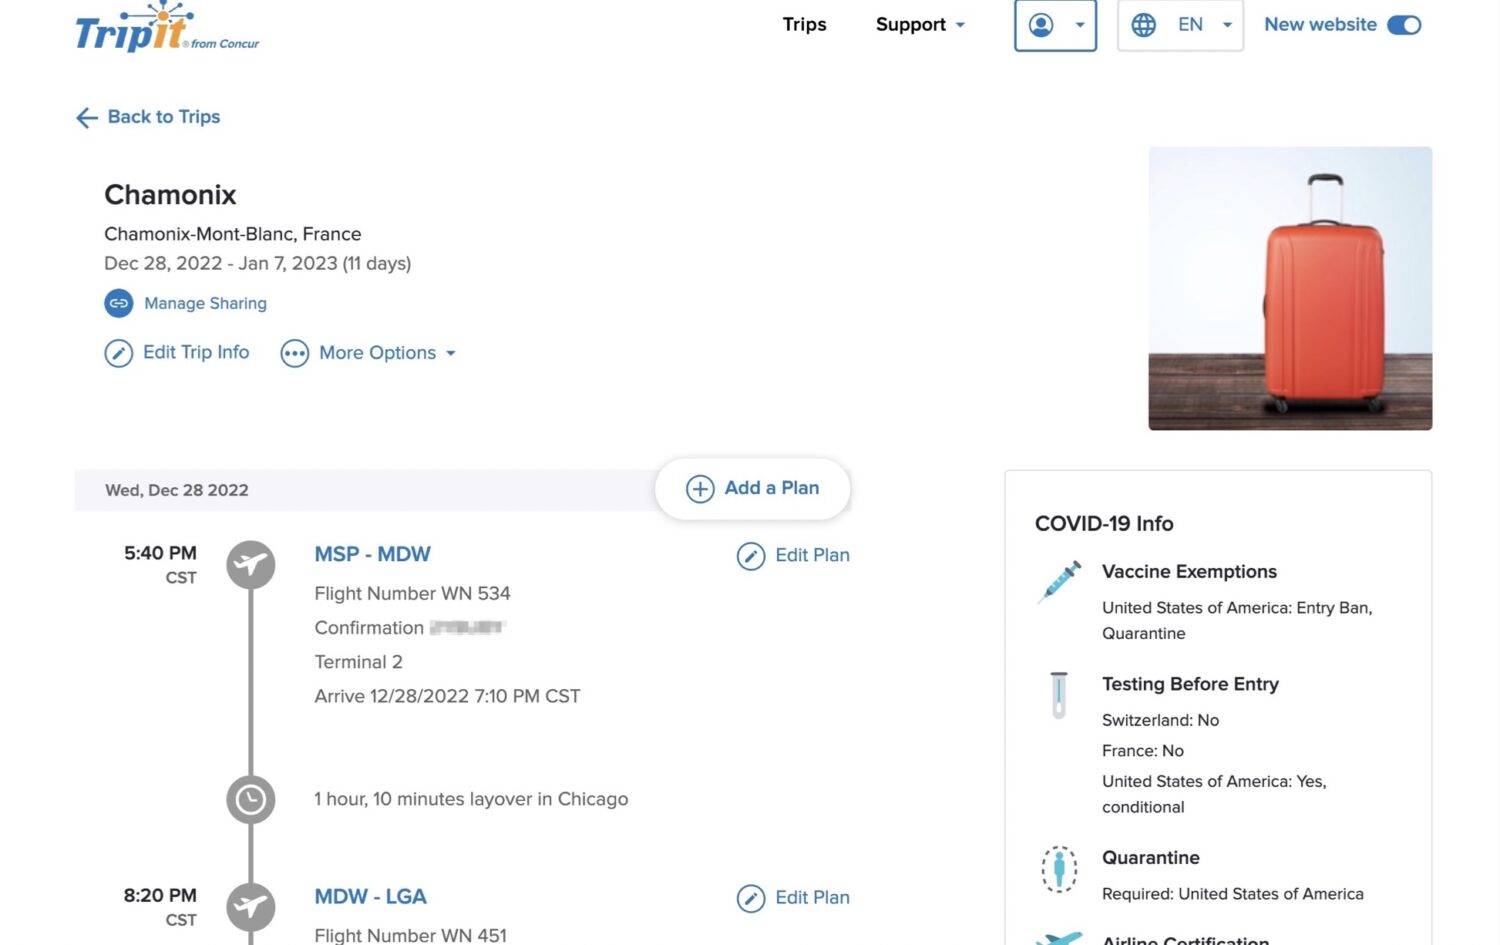This screenshot has height=945, width=1500.
Task: Click the ellipsis icon for More Options
Action: pos(294,353)
